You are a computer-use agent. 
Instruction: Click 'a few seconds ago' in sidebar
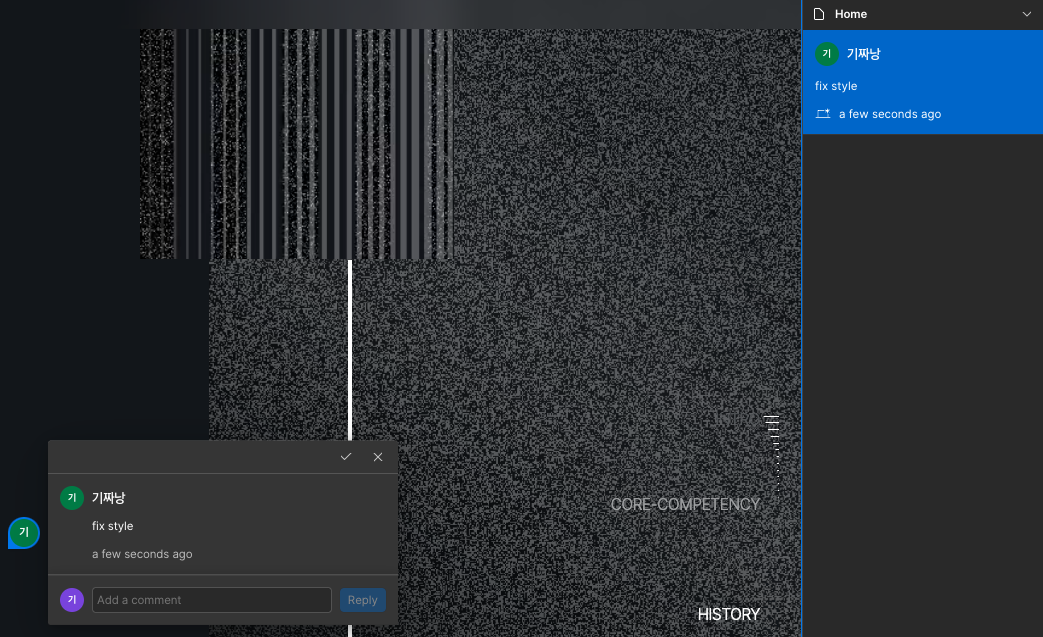[x=889, y=114]
